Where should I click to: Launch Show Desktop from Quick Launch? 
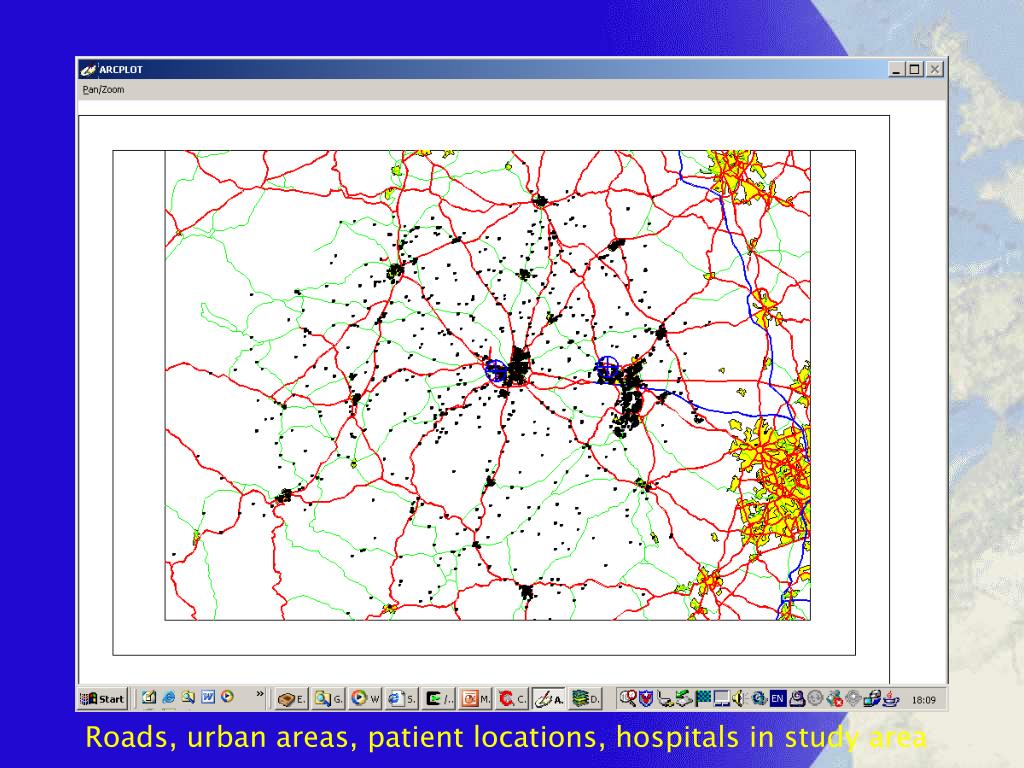click(x=149, y=697)
